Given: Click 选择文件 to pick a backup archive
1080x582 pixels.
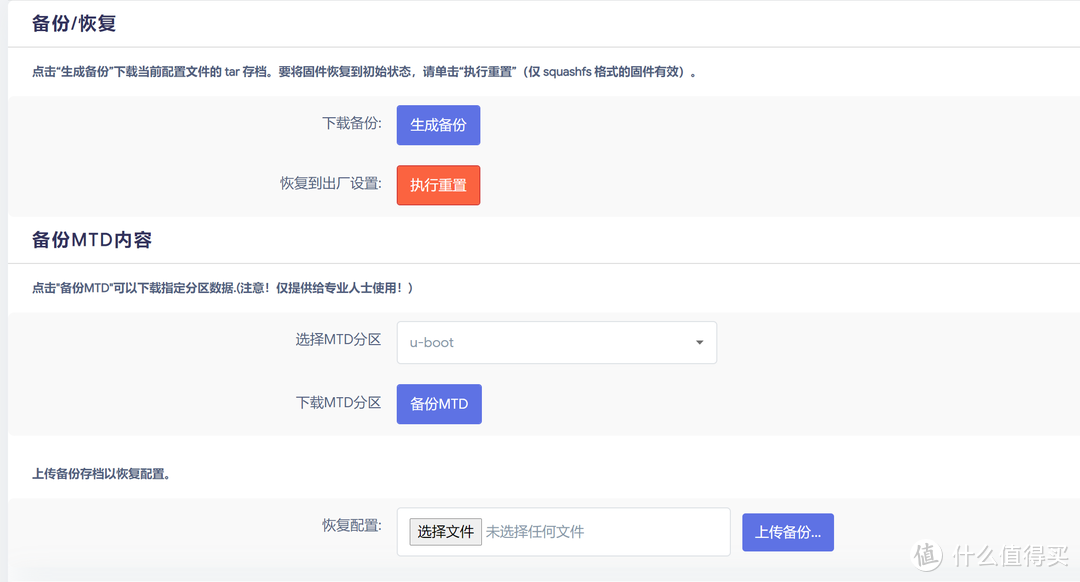Looking at the screenshot, I should [x=445, y=531].
